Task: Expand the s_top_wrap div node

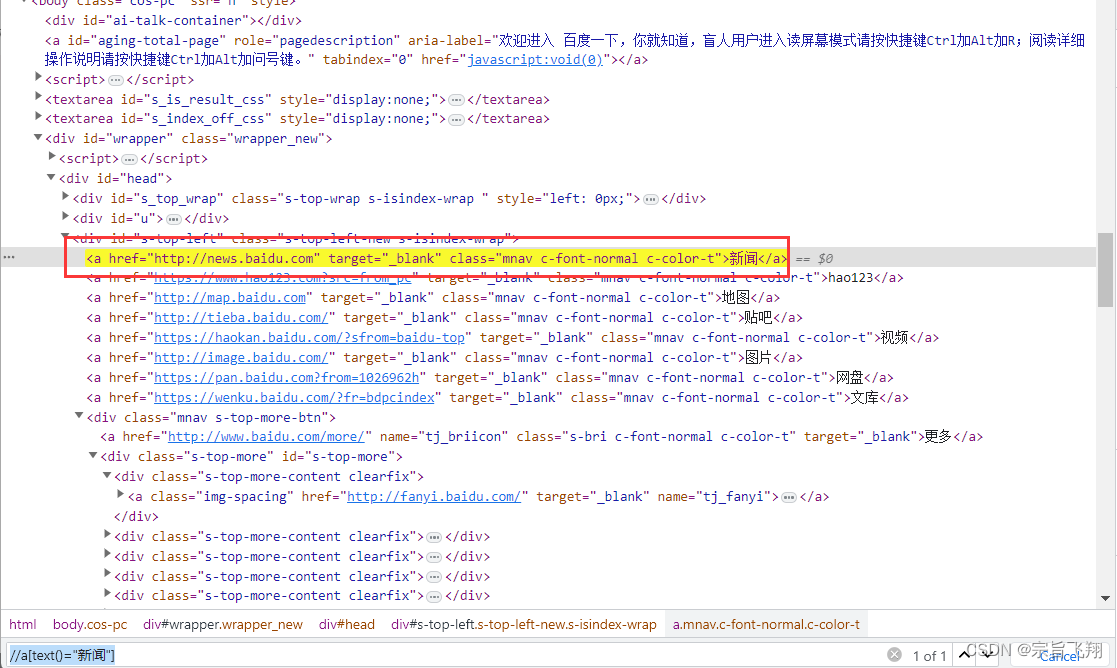Action: coord(66,197)
